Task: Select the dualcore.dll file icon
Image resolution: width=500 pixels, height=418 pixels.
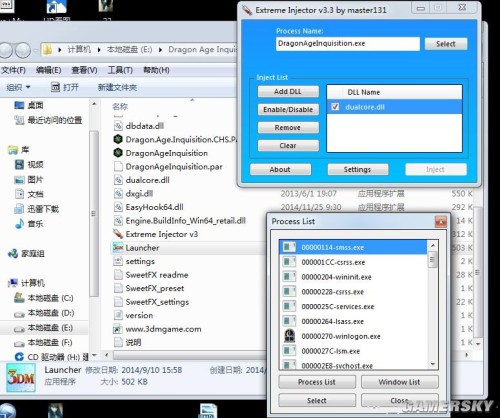Action: 118,180
